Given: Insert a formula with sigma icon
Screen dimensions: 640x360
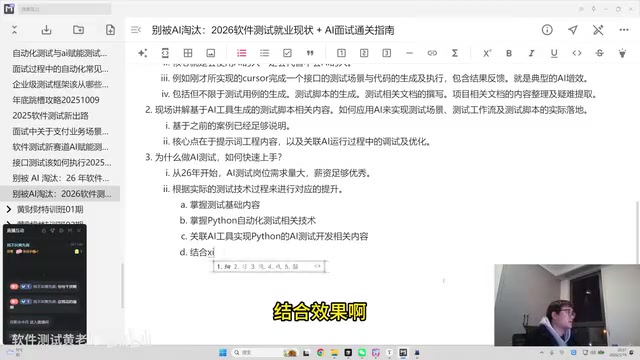Looking at the screenshot, I should pos(455,53).
